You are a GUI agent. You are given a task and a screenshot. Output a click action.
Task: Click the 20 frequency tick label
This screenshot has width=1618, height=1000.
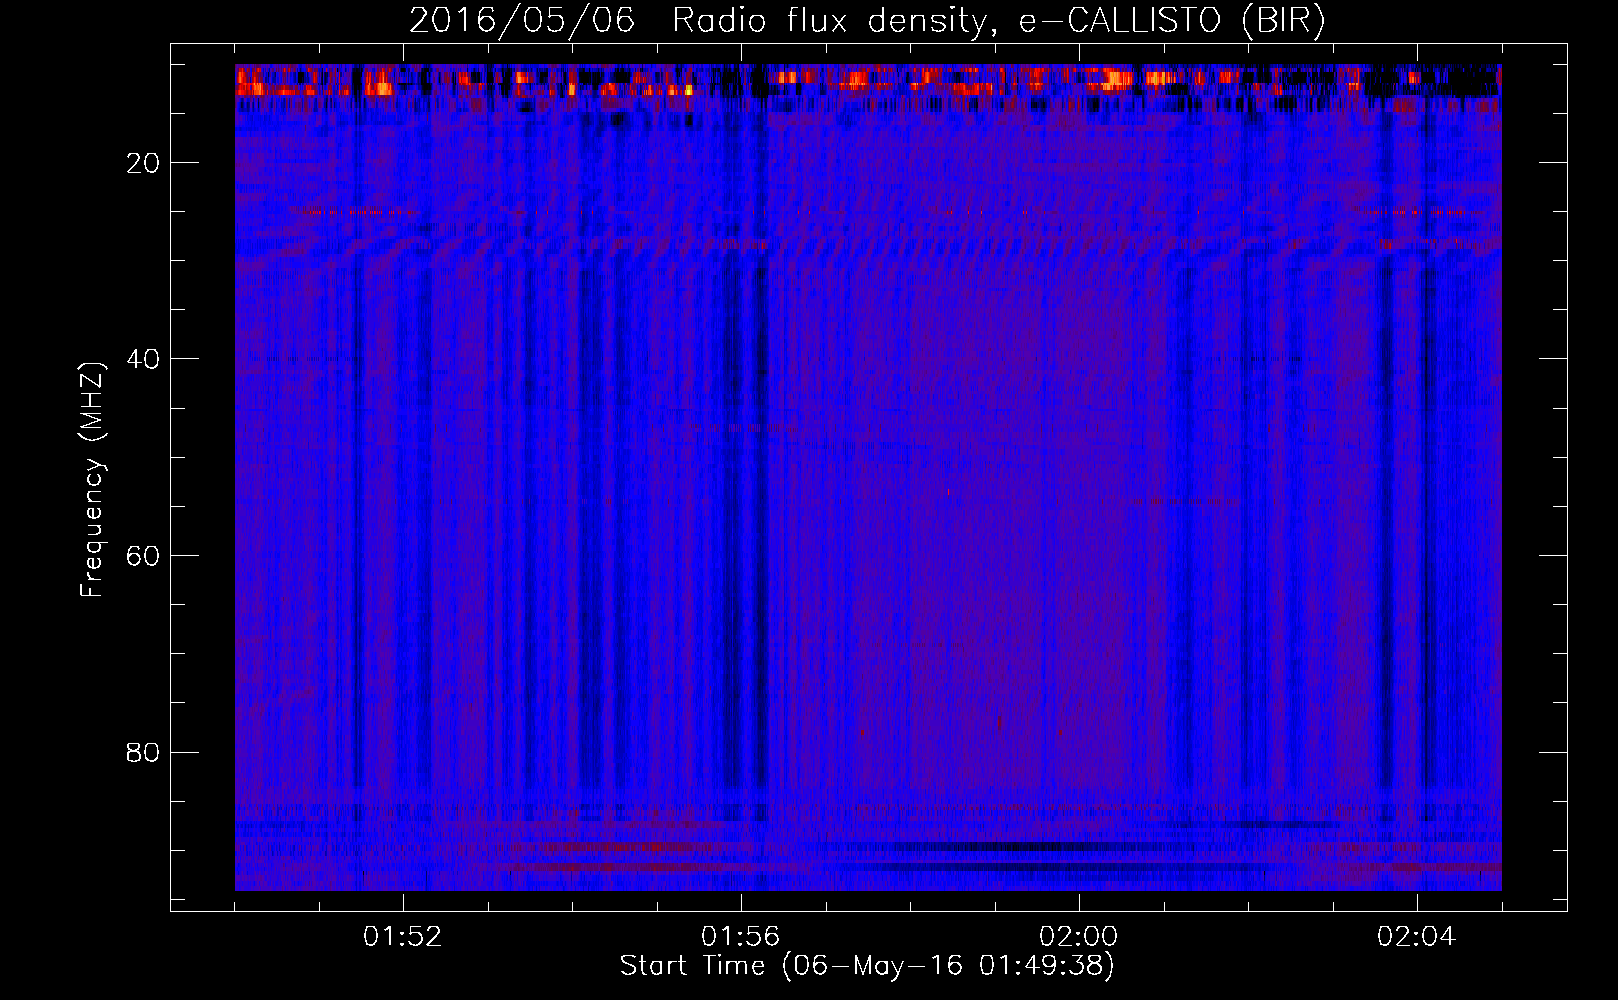(x=143, y=163)
